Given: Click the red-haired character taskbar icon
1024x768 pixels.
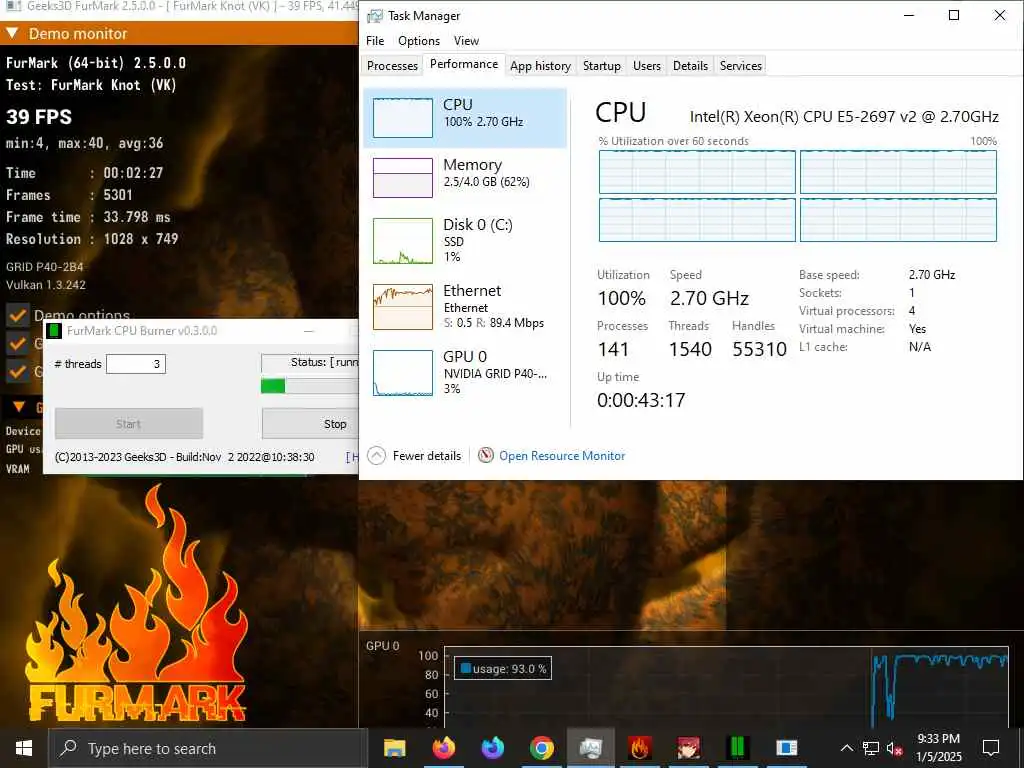Looking at the screenshot, I should pos(688,748).
